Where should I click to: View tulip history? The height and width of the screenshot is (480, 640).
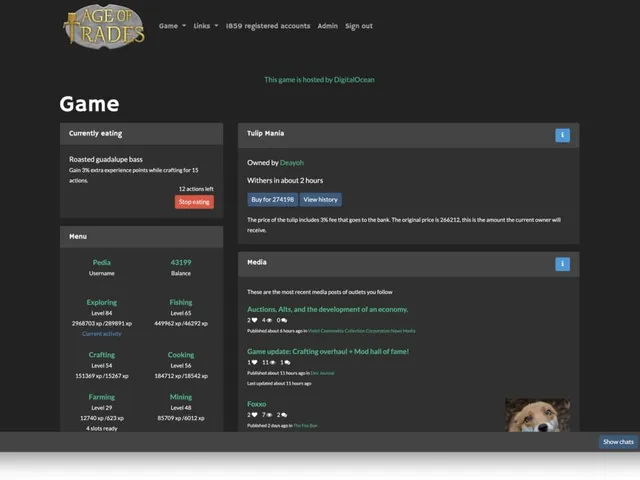(x=320, y=200)
